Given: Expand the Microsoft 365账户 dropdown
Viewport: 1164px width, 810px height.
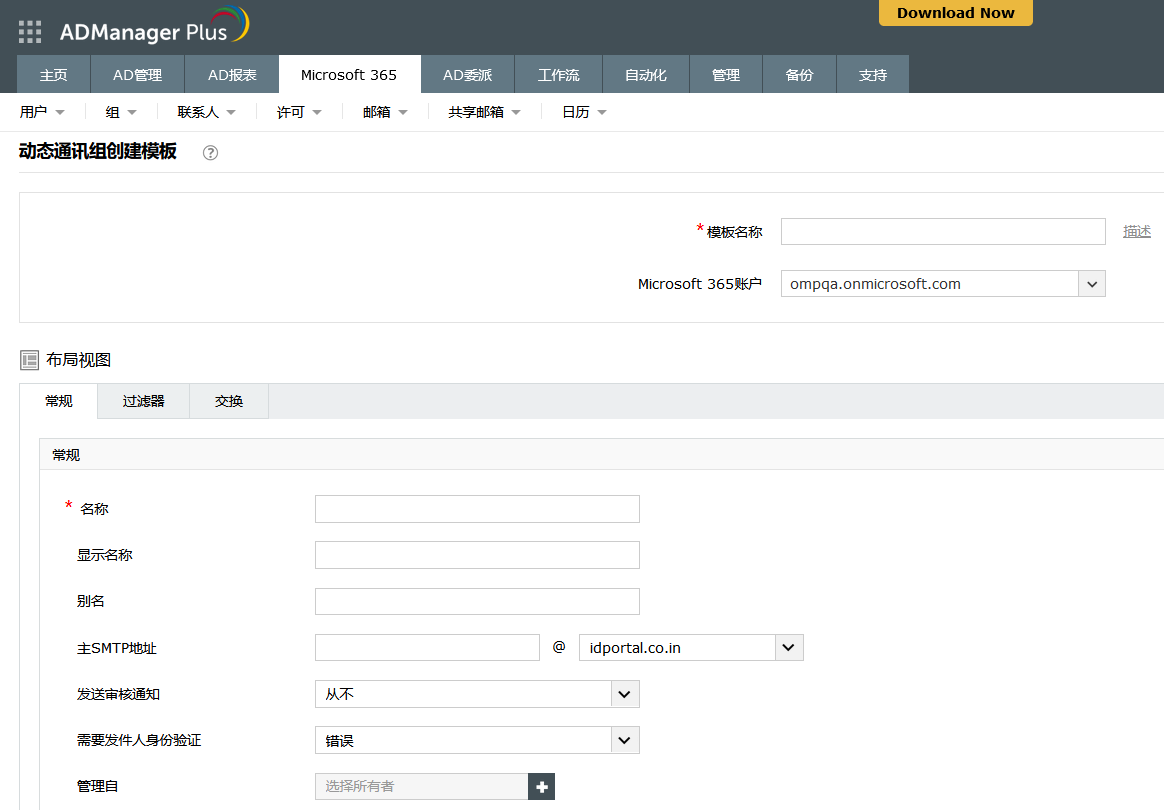Looking at the screenshot, I should tap(1092, 284).
